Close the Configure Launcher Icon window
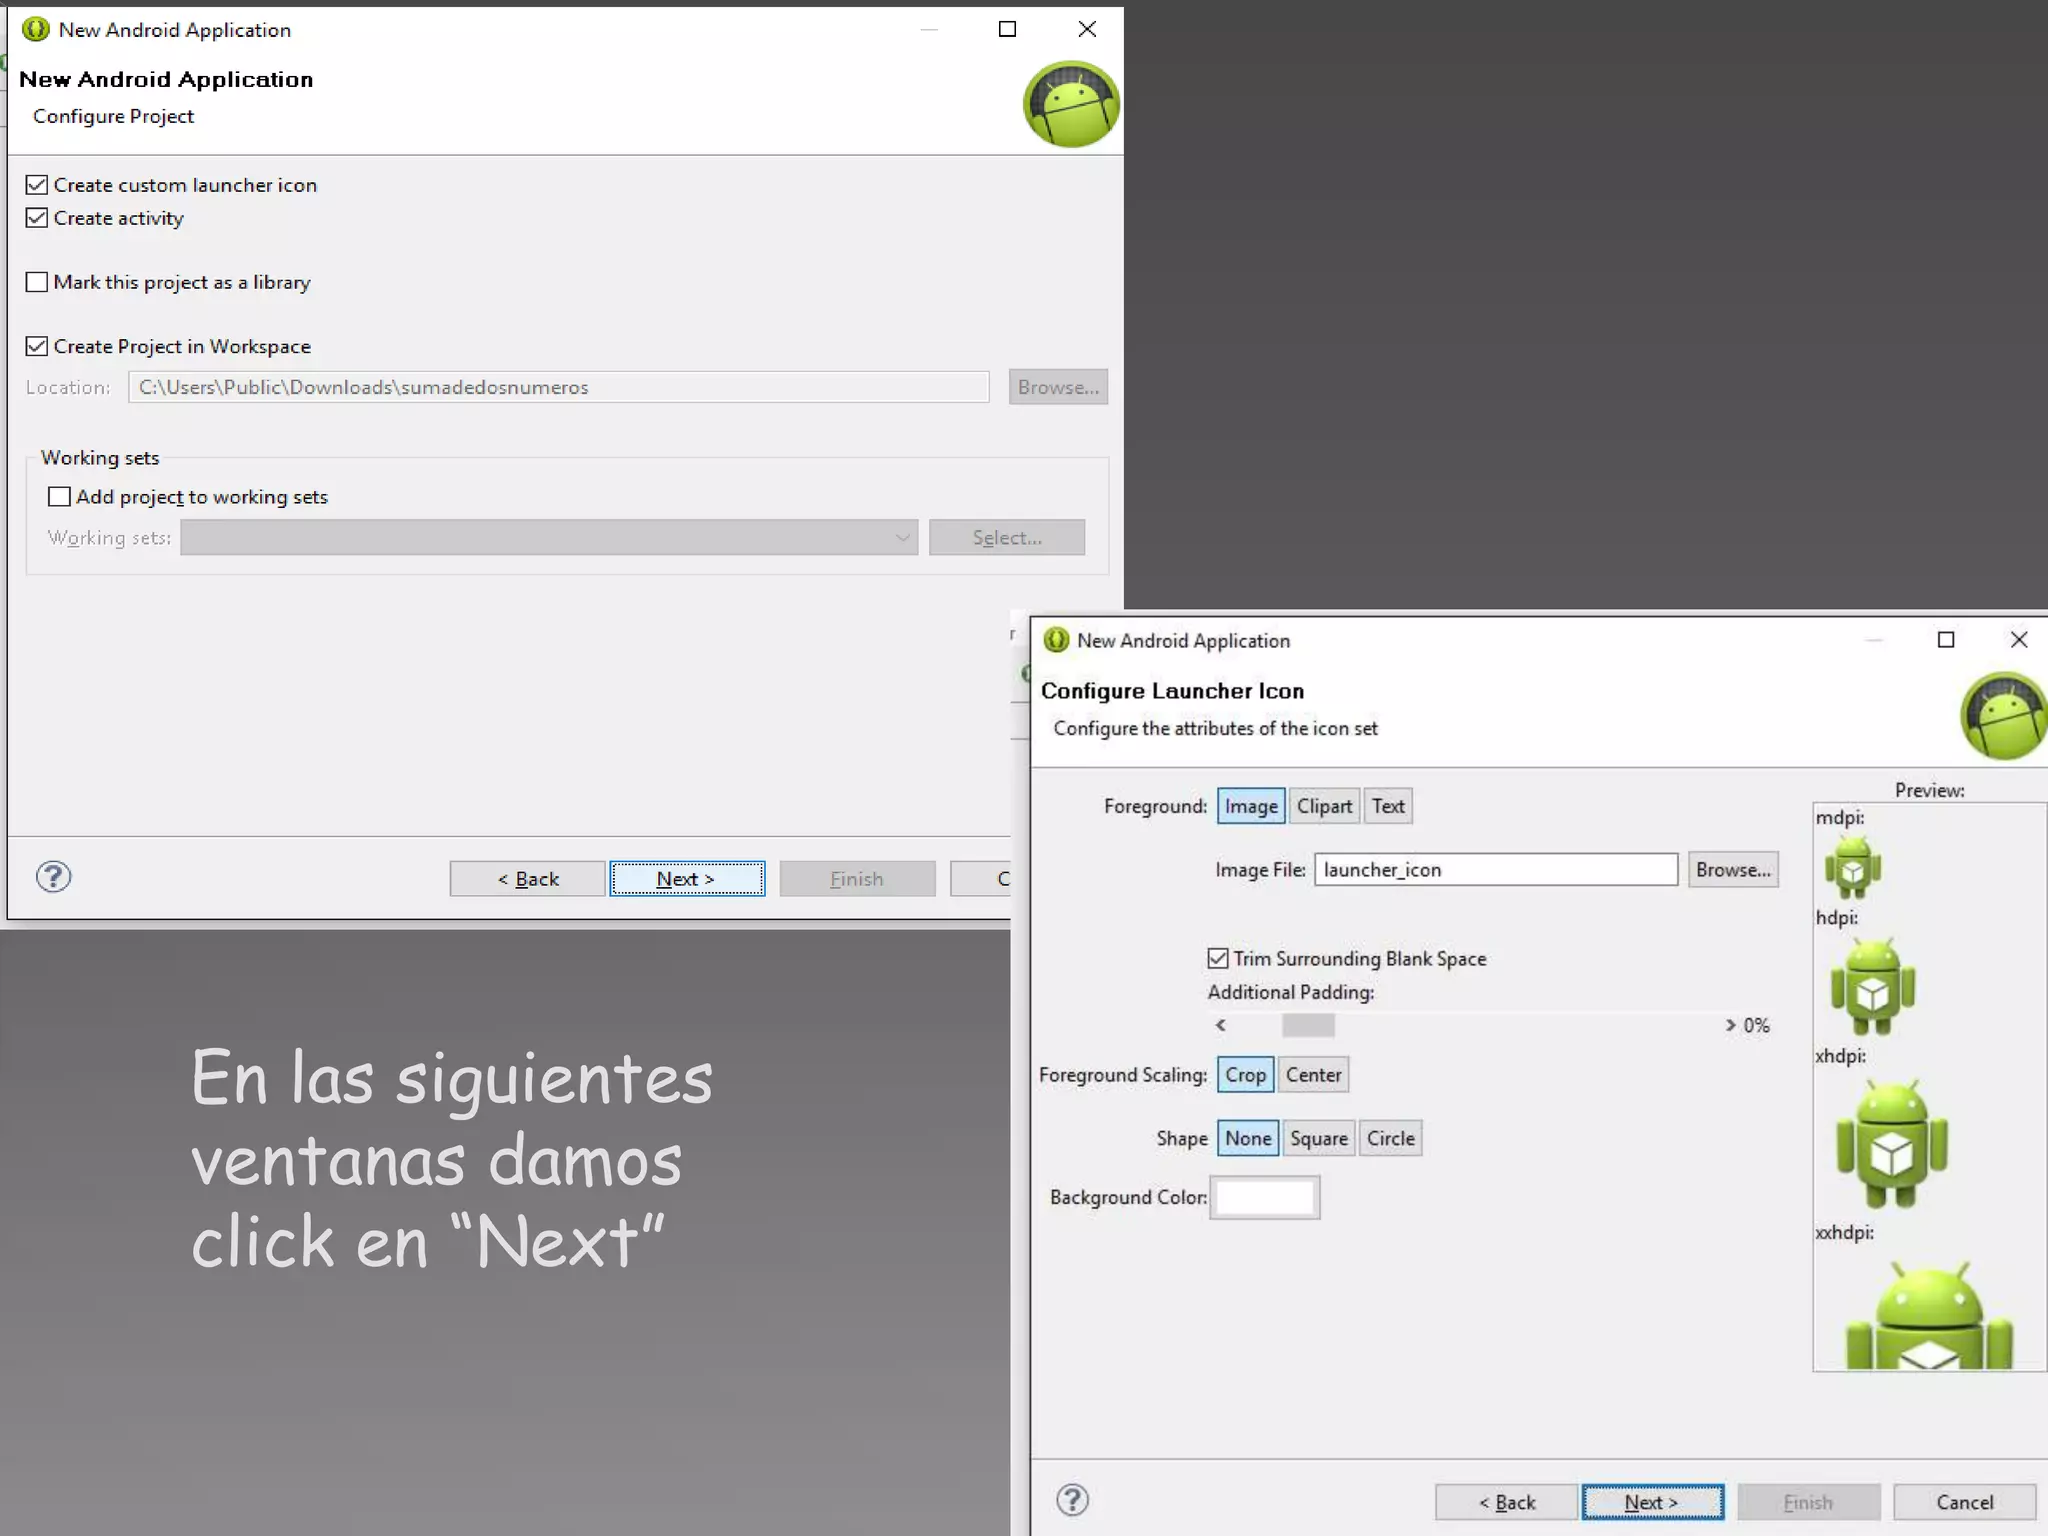This screenshot has height=1536, width=2048. point(2019,639)
